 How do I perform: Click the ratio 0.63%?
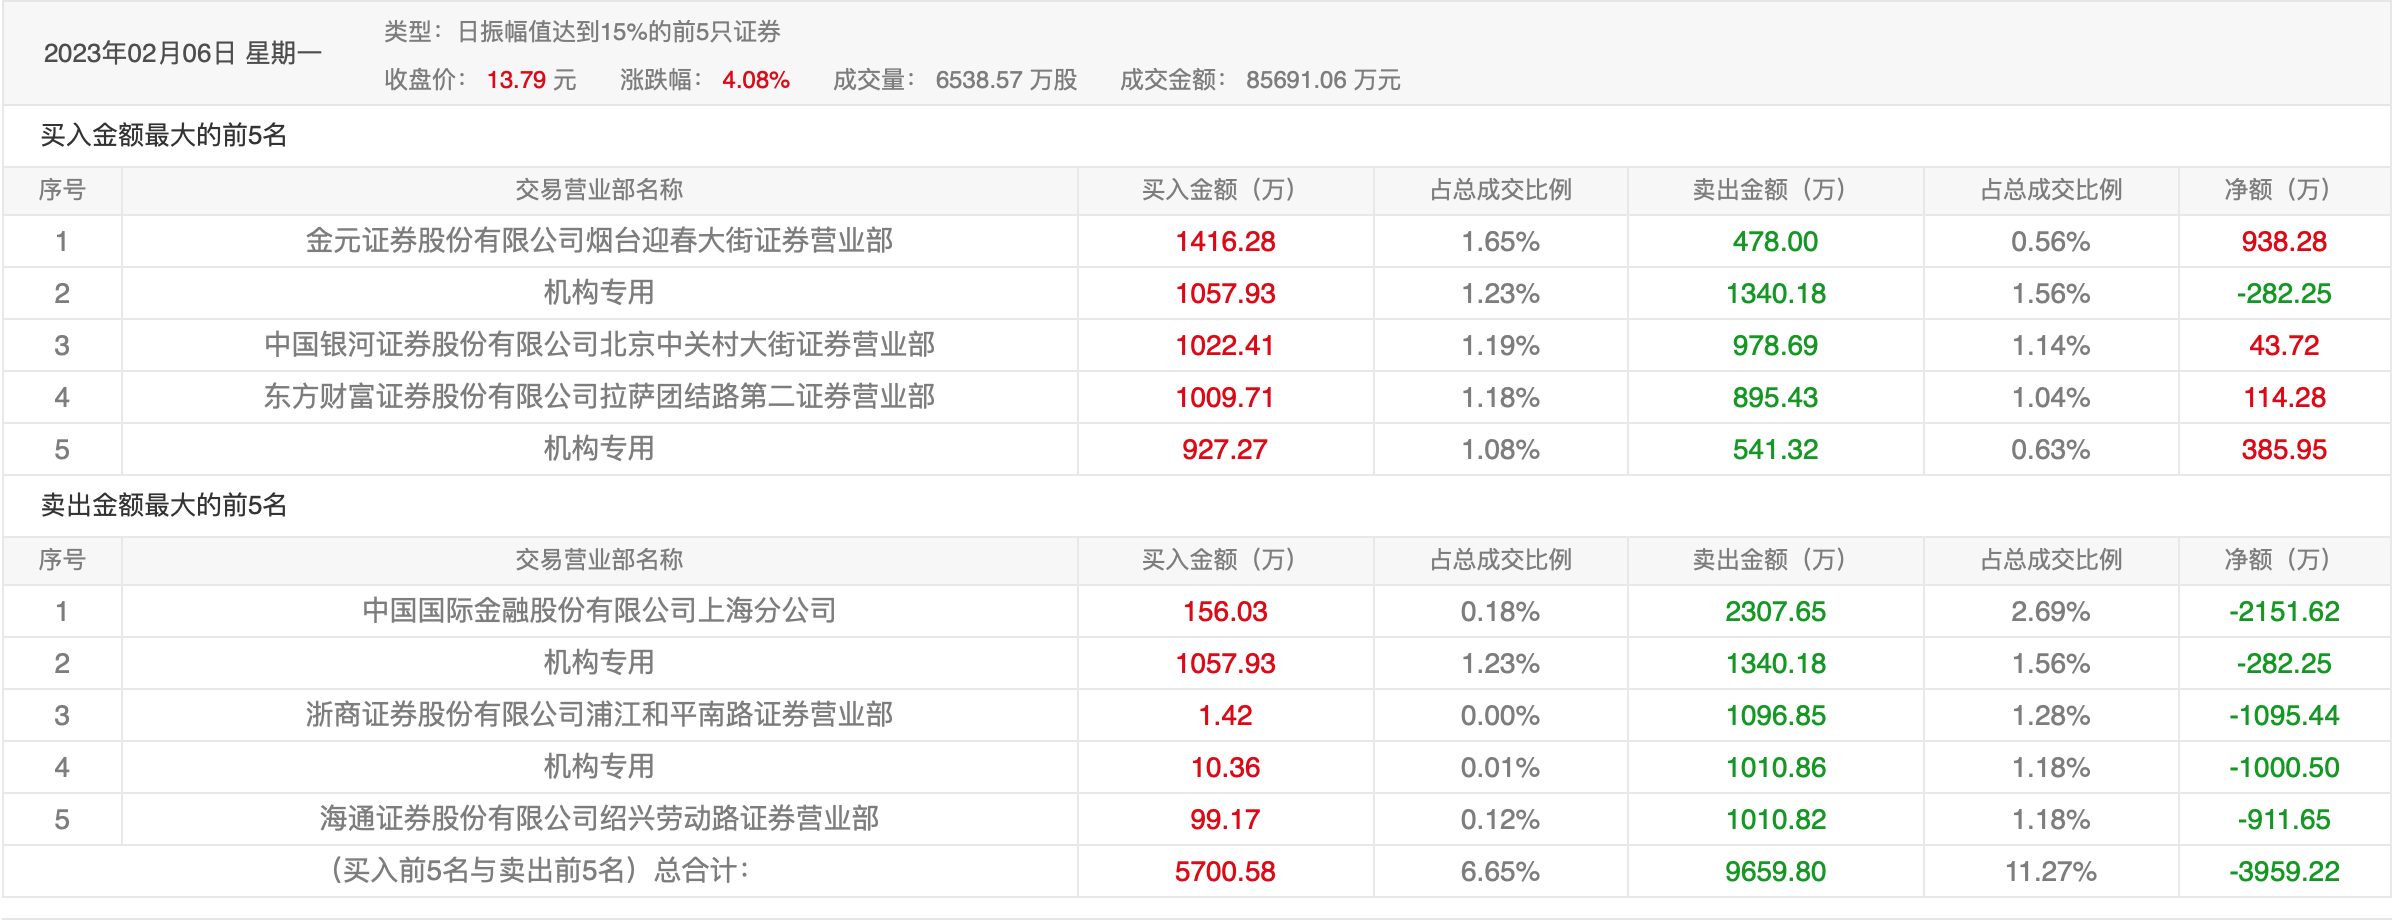pos(2050,449)
